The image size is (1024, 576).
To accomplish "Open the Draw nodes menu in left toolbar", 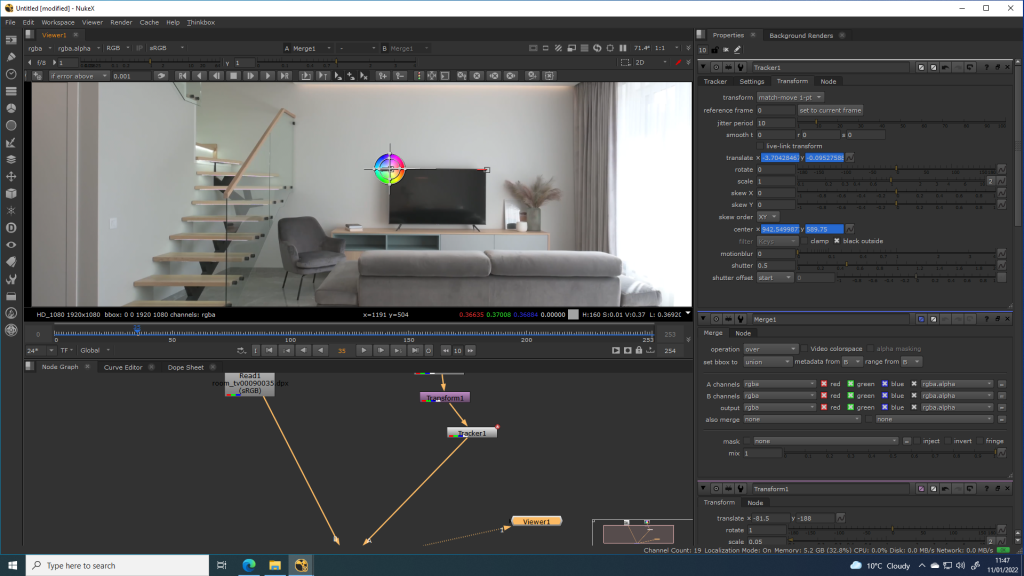I will point(11,56).
